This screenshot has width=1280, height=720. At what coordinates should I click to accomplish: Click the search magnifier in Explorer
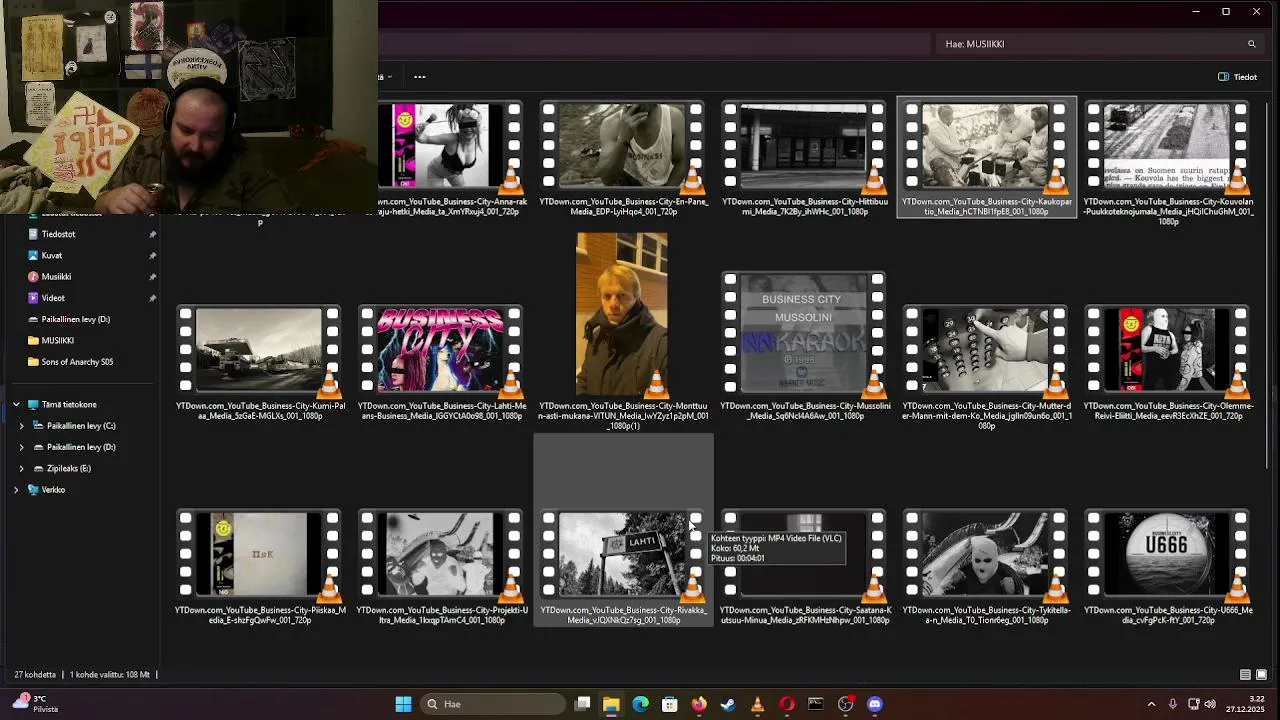[x=1251, y=44]
